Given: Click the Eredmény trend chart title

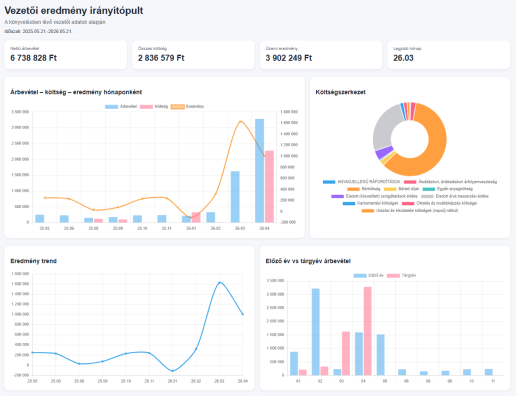Looking at the screenshot, I should [33, 261].
